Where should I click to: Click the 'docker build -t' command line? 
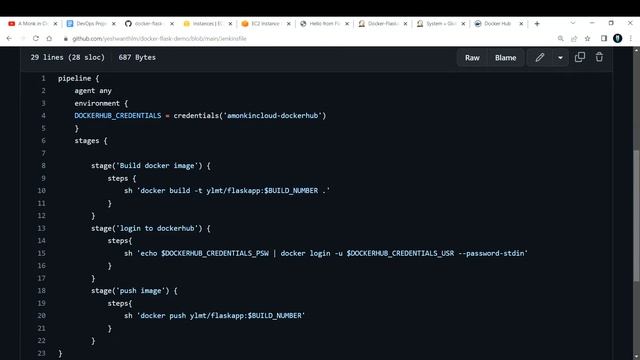click(x=227, y=191)
